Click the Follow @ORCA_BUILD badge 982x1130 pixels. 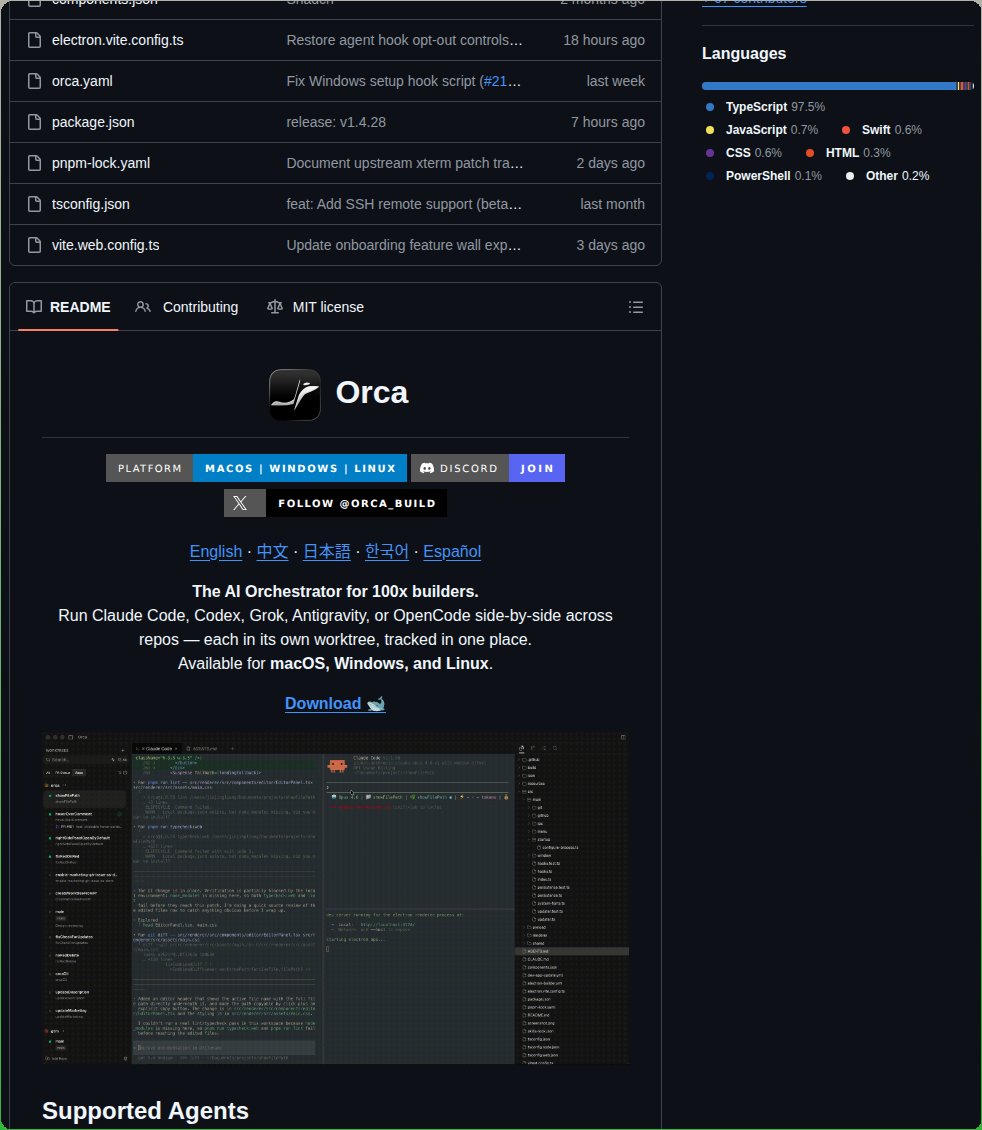(335, 504)
